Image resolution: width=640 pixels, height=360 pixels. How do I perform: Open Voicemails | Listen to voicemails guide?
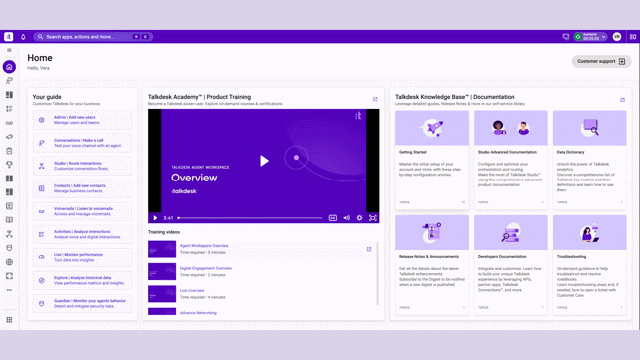tap(82, 211)
